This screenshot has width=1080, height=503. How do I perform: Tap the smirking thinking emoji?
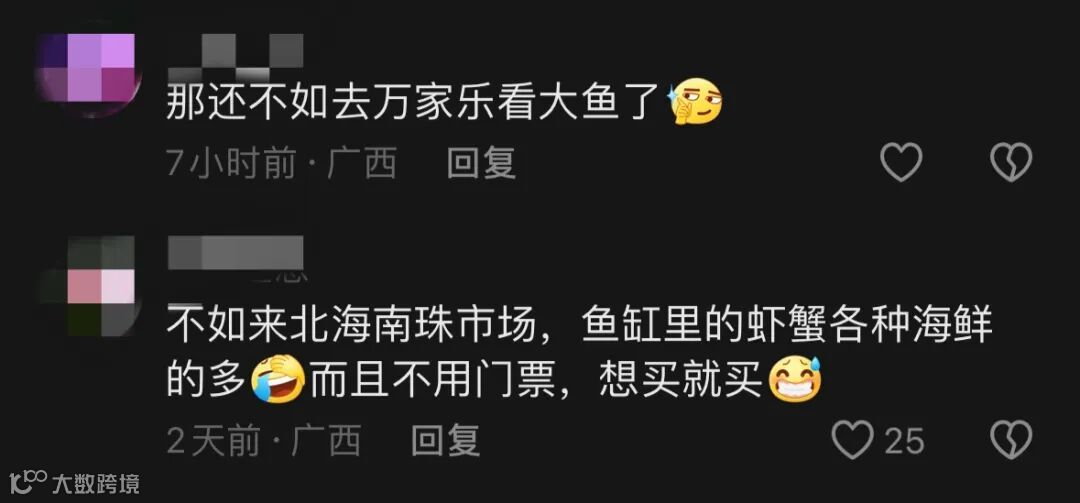coord(696,101)
